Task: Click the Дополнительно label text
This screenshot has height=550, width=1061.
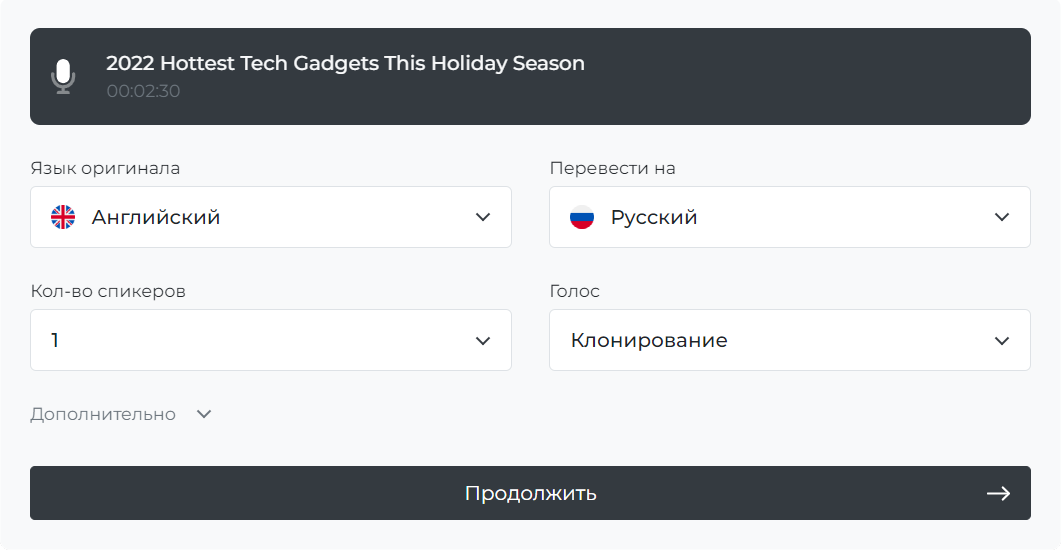Action: 103,414
